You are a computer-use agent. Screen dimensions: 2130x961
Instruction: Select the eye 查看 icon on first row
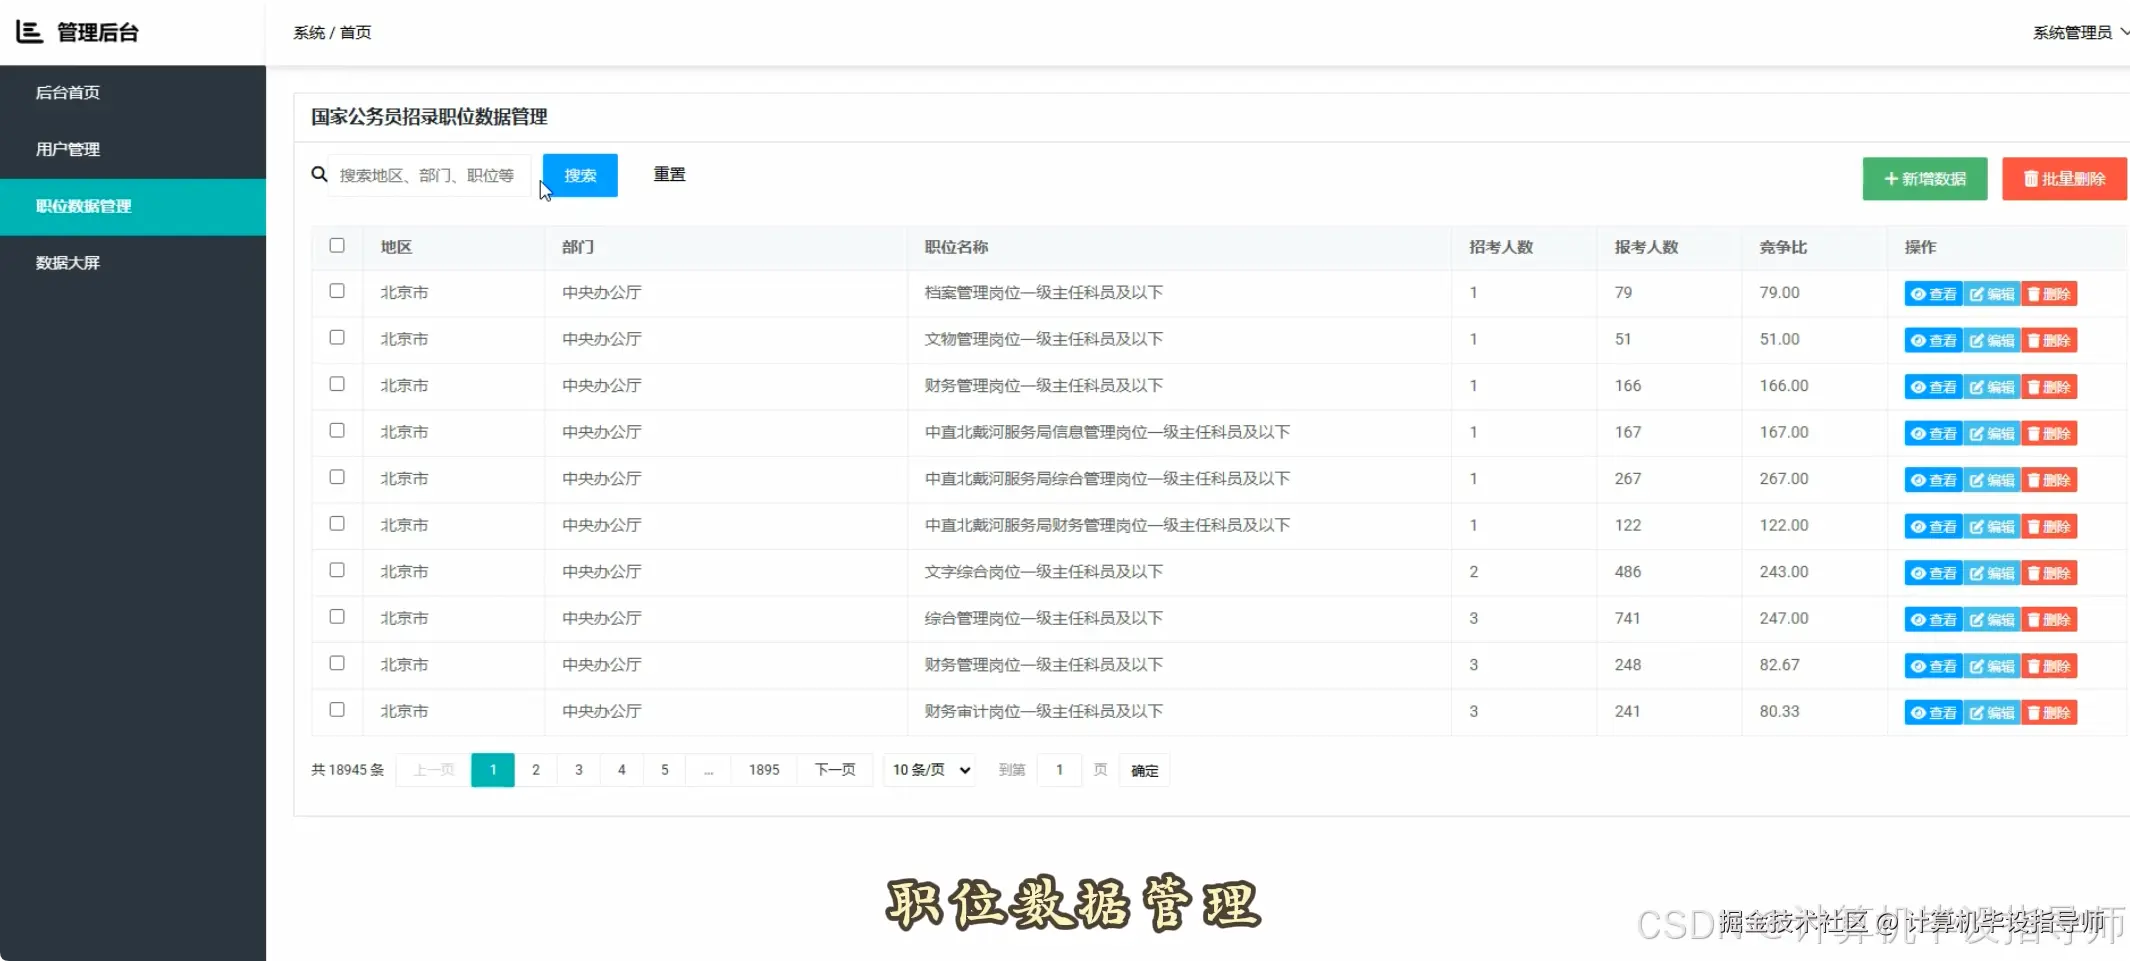(1917, 293)
